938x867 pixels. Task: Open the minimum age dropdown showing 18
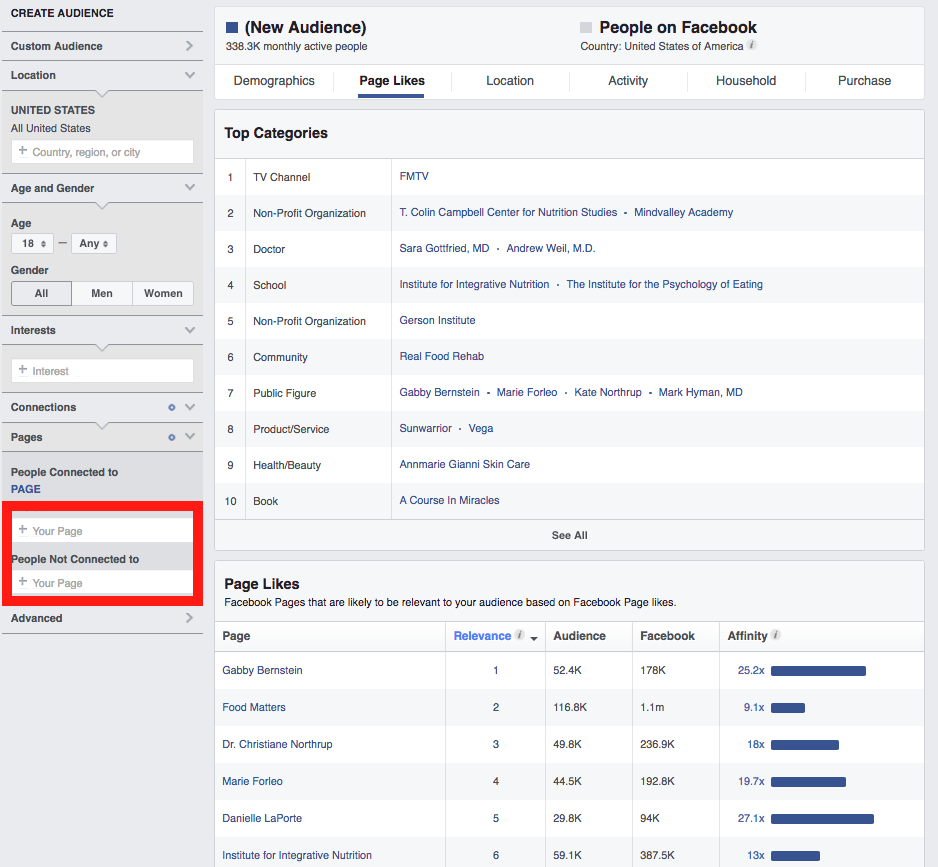(32, 243)
